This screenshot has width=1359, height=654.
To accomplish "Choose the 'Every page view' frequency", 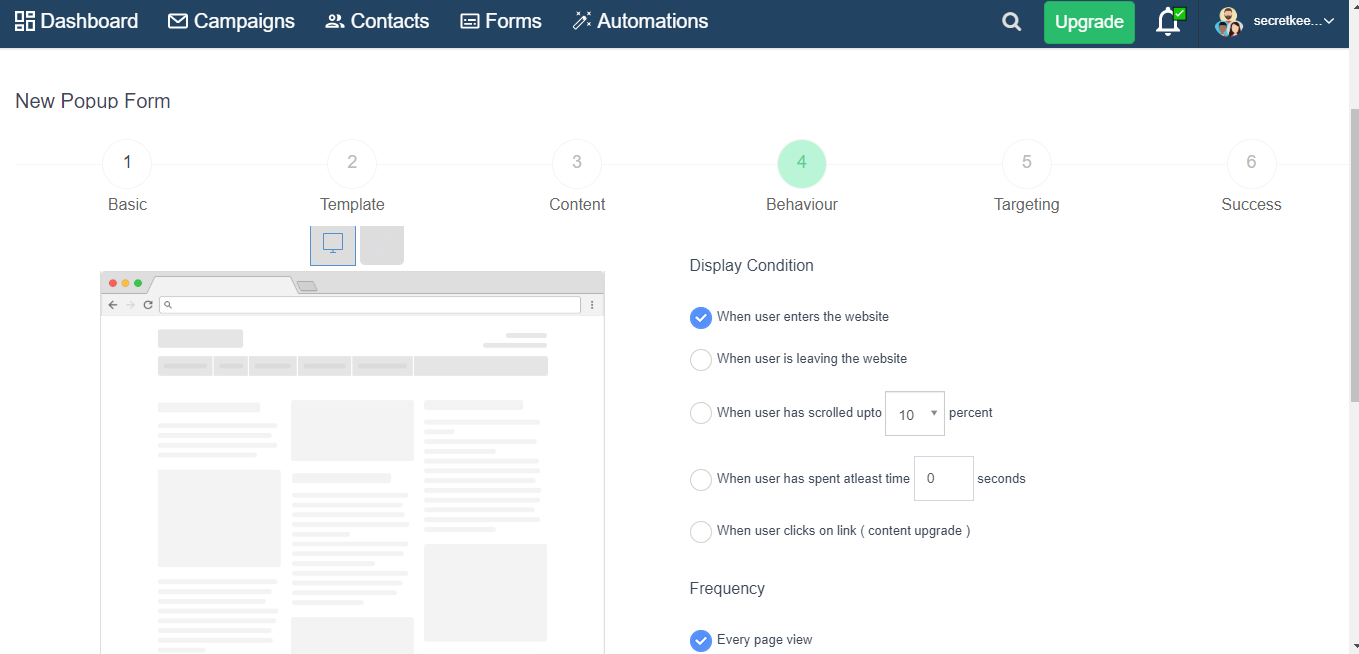I will pos(701,641).
